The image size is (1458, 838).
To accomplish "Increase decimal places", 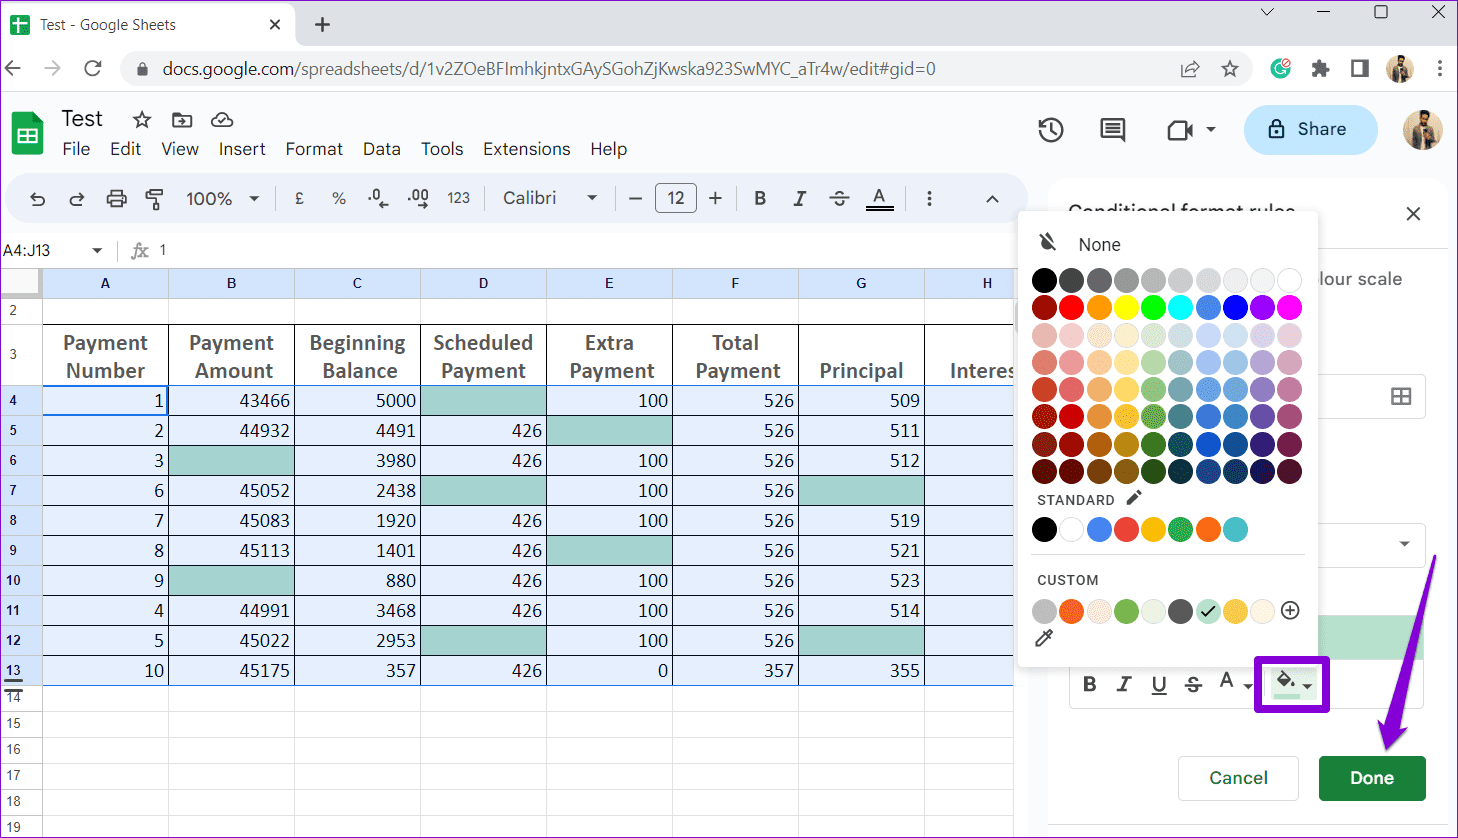I will point(418,199).
